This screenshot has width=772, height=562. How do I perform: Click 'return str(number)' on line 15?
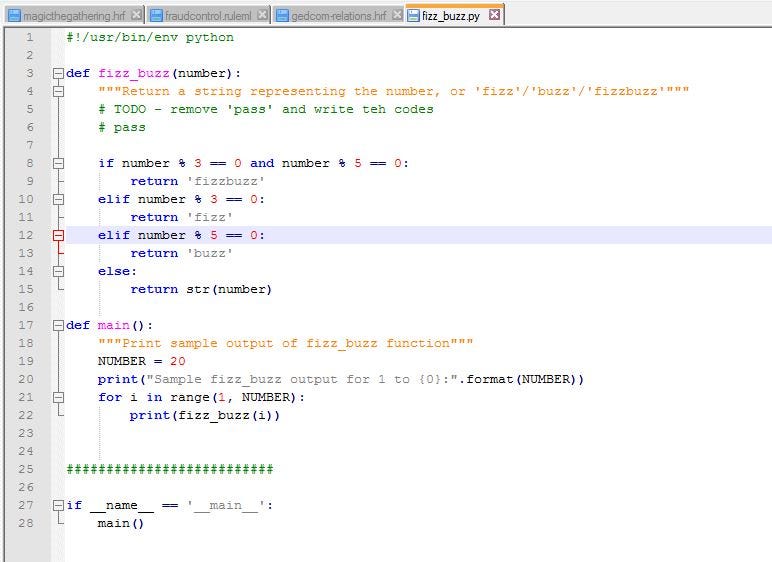(201, 289)
